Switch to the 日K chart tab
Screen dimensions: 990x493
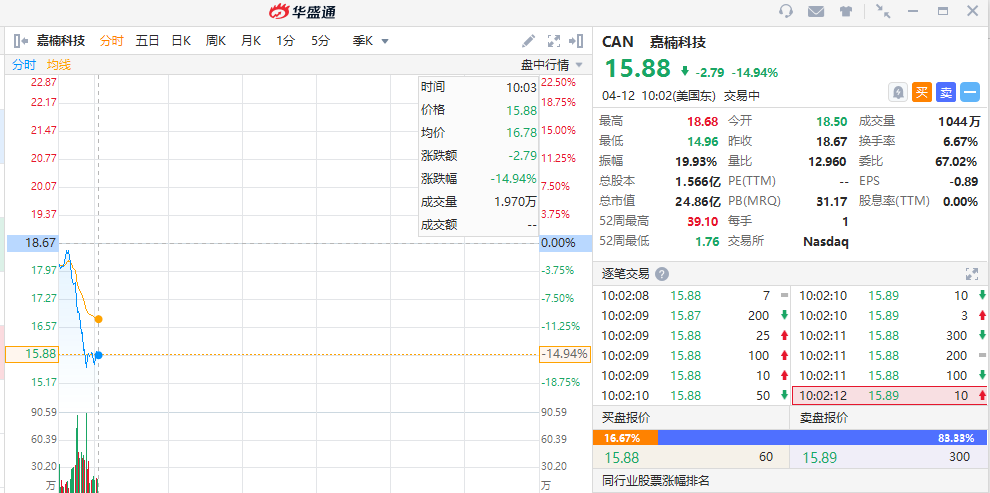pos(181,41)
